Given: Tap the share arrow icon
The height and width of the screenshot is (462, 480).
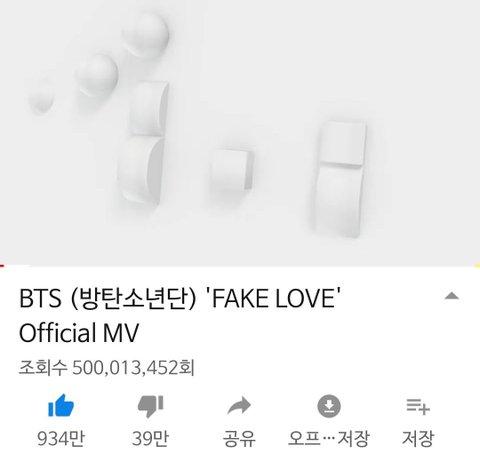Looking at the screenshot, I should (x=239, y=405).
